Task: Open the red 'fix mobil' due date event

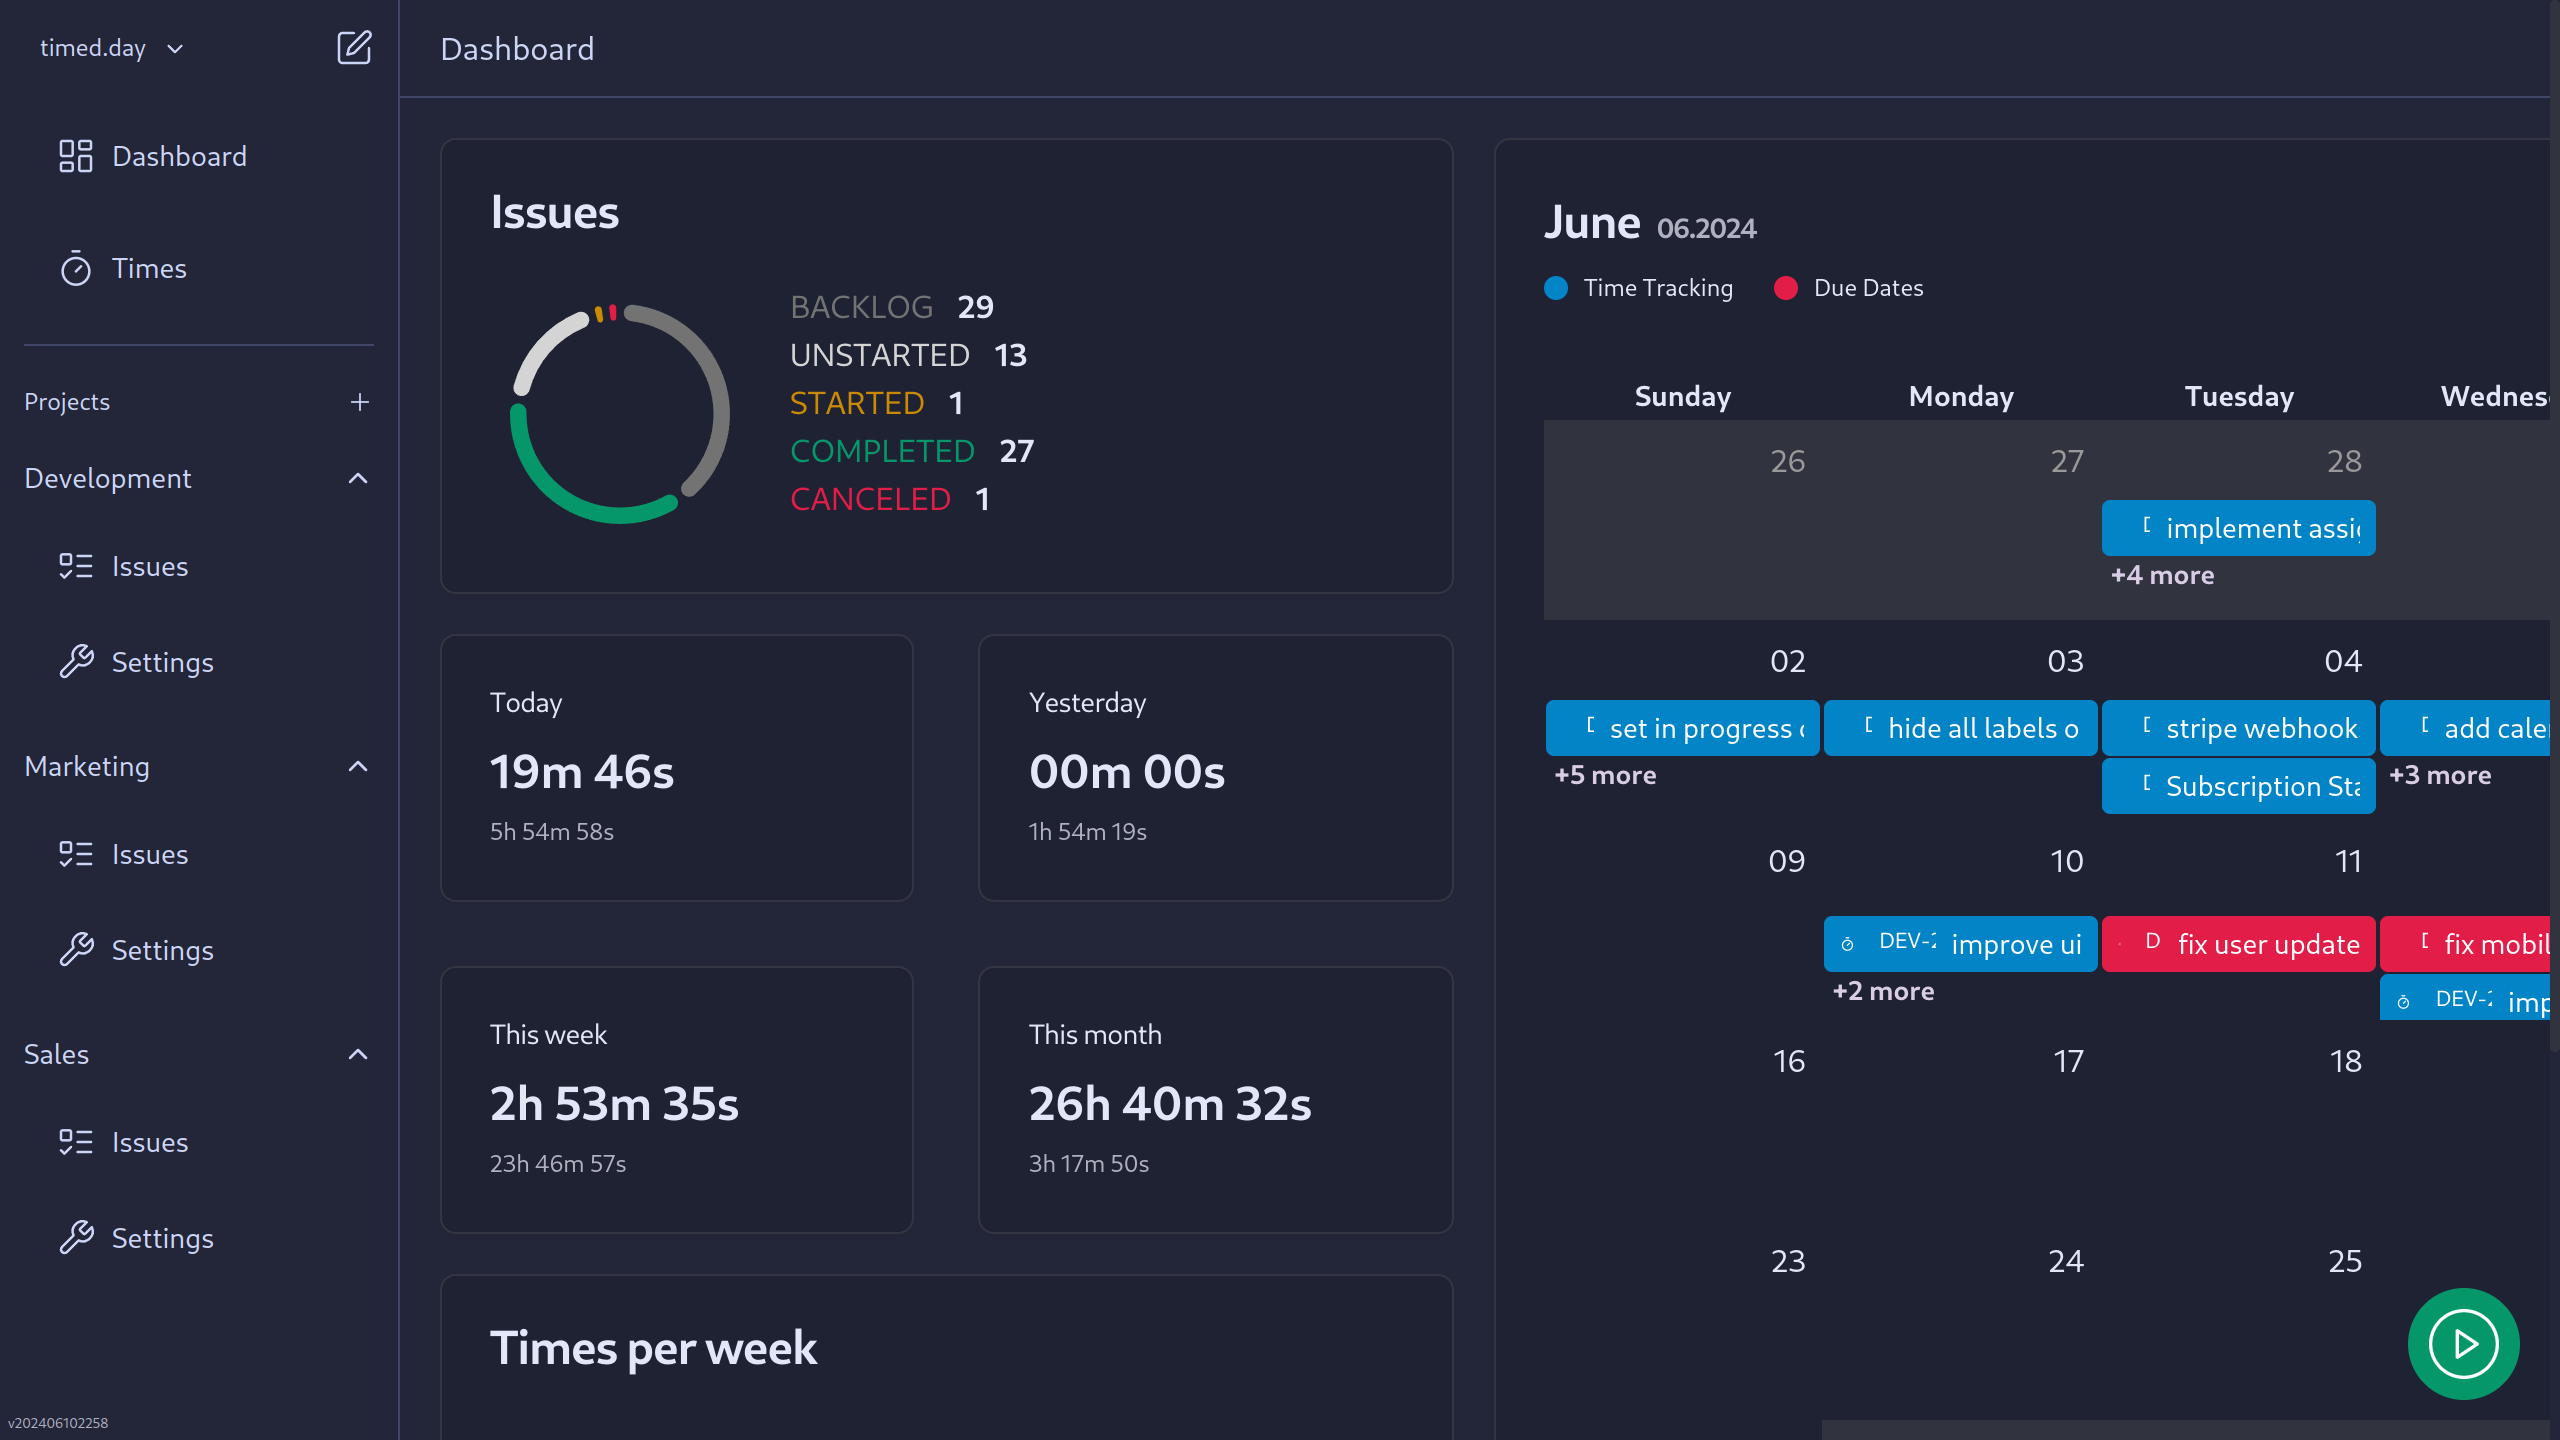Action: [x=2465, y=944]
